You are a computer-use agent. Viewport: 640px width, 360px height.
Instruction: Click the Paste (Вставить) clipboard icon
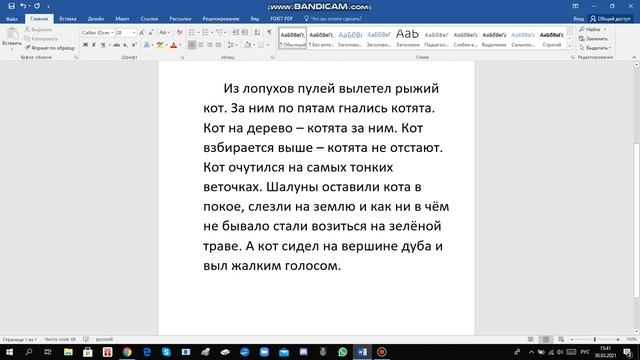click(12, 34)
